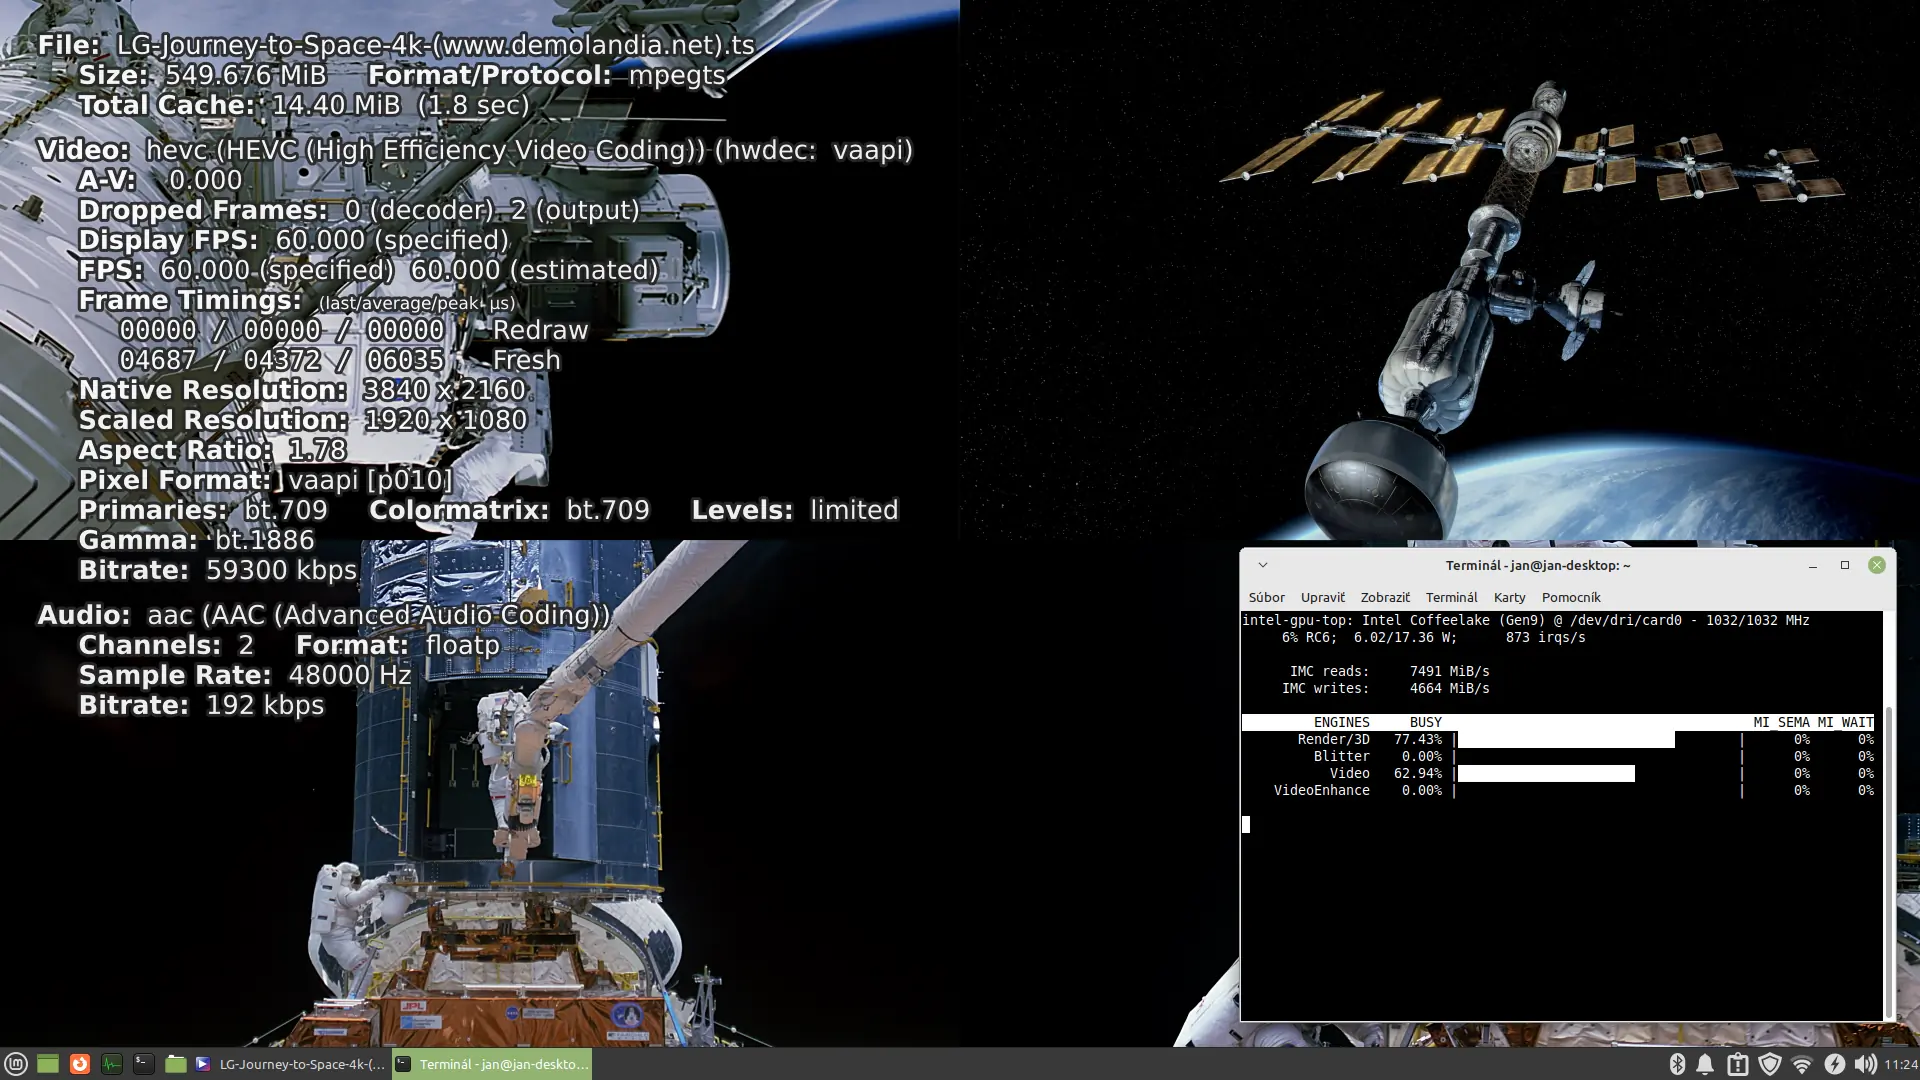Click the 'Native Resolution: 3840 x 2160' stat
This screenshot has height=1080, width=1920.
302,390
